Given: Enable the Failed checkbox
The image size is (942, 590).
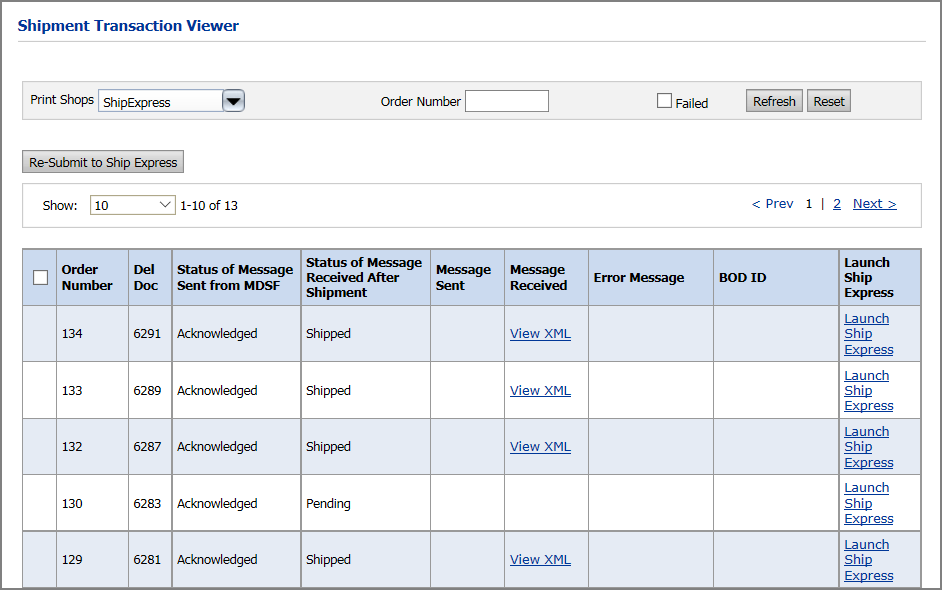Looking at the screenshot, I should [x=664, y=101].
